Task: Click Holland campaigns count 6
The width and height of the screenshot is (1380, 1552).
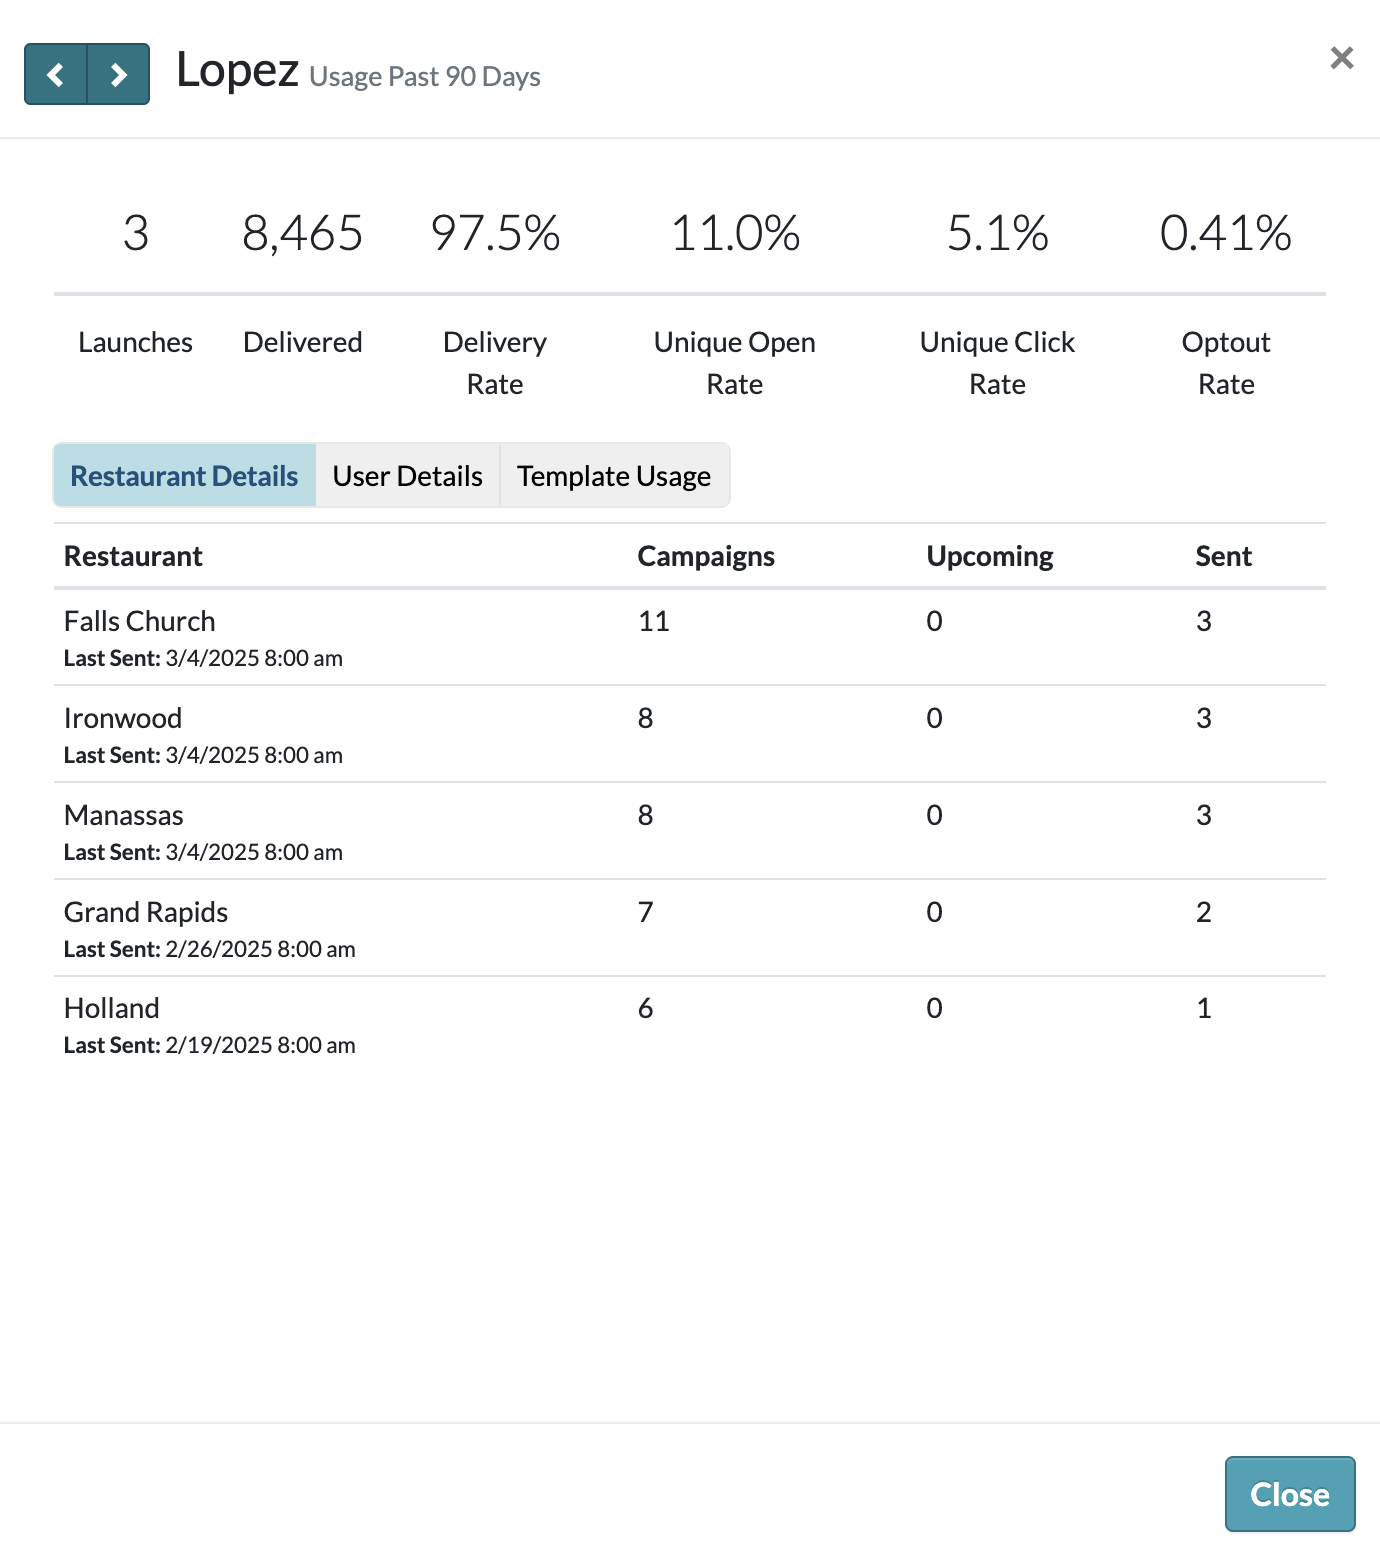Action: 646,1008
